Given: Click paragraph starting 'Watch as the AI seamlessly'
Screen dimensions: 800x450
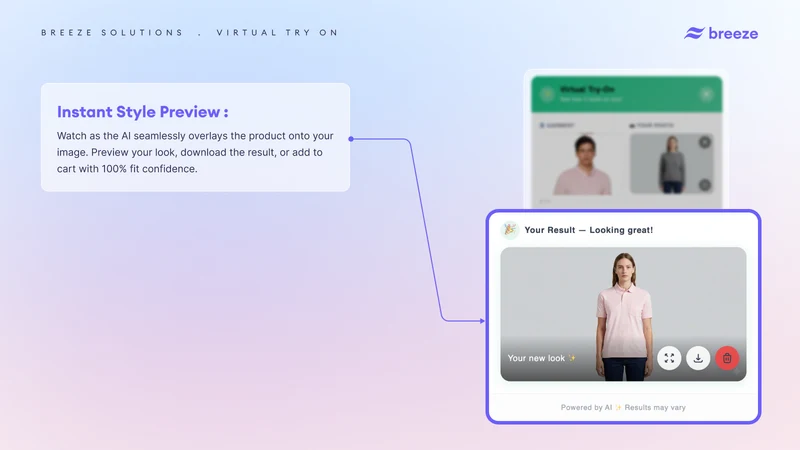Looking at the screenshot, I should point(195,152).
